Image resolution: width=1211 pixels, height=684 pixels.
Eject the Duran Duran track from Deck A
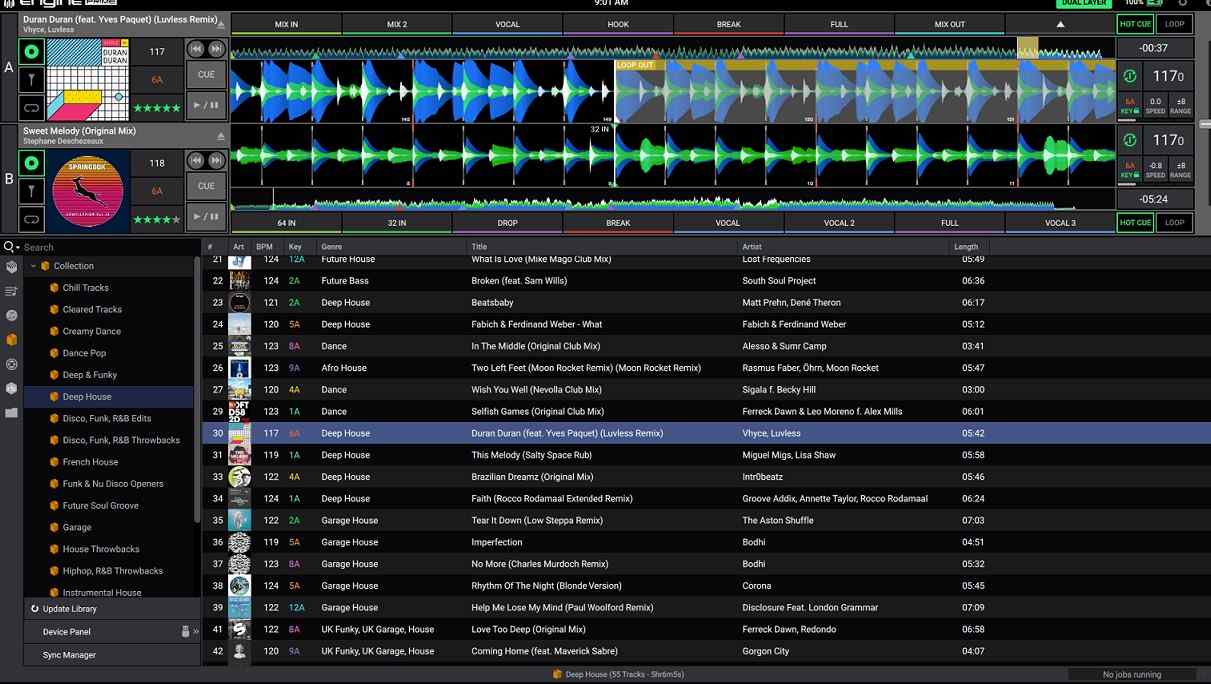click(221, 24)
